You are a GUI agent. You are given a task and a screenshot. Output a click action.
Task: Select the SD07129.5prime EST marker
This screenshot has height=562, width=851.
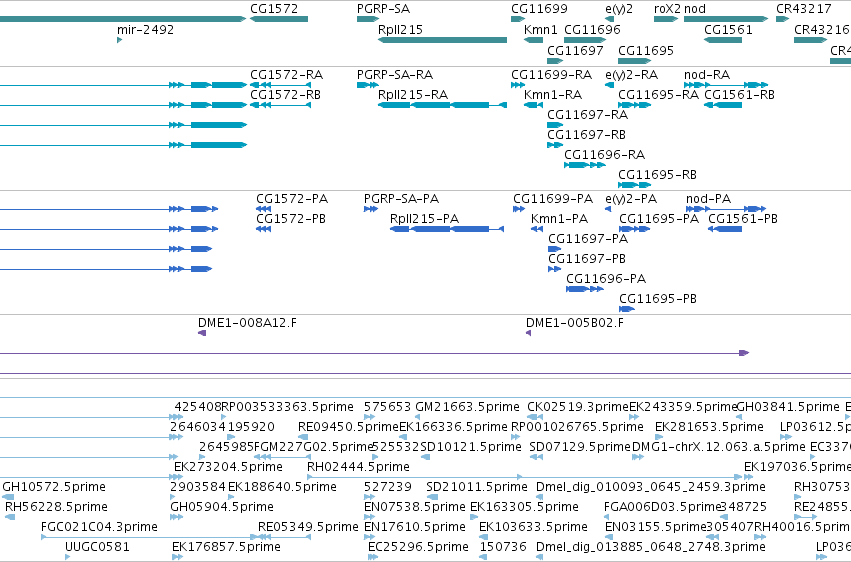tap(536, 457)
